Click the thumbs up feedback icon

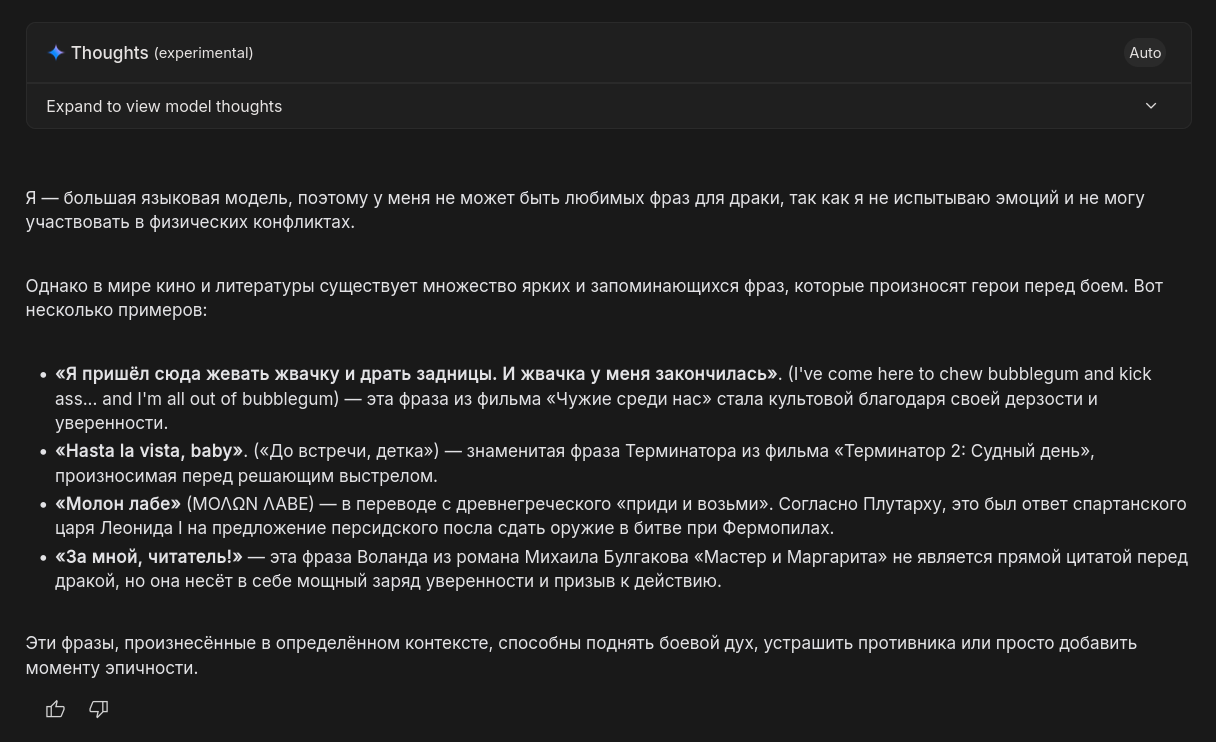coord(55,709)
